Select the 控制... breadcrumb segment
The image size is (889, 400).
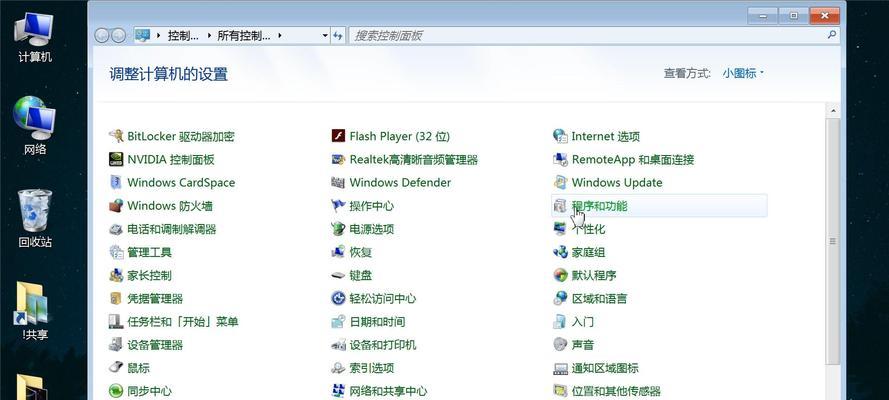click(183, 36)
